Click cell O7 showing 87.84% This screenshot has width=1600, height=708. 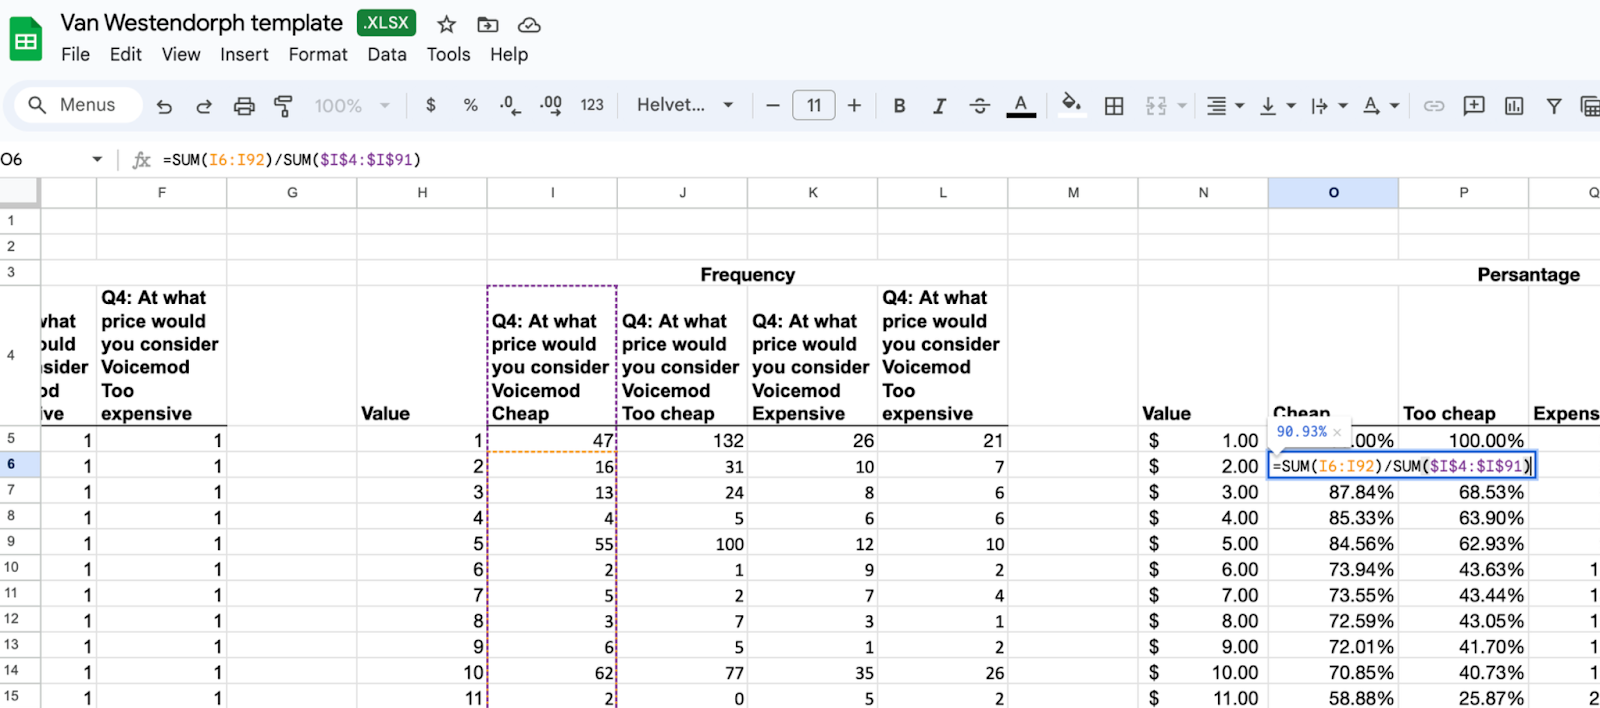(1333, 491)
